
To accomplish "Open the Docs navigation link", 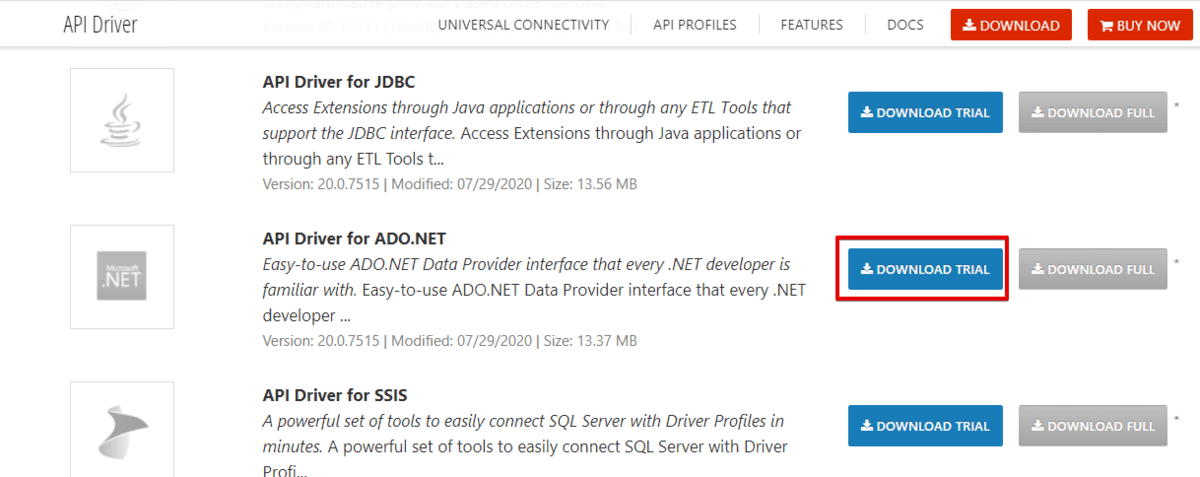I will tap(905, 25).
